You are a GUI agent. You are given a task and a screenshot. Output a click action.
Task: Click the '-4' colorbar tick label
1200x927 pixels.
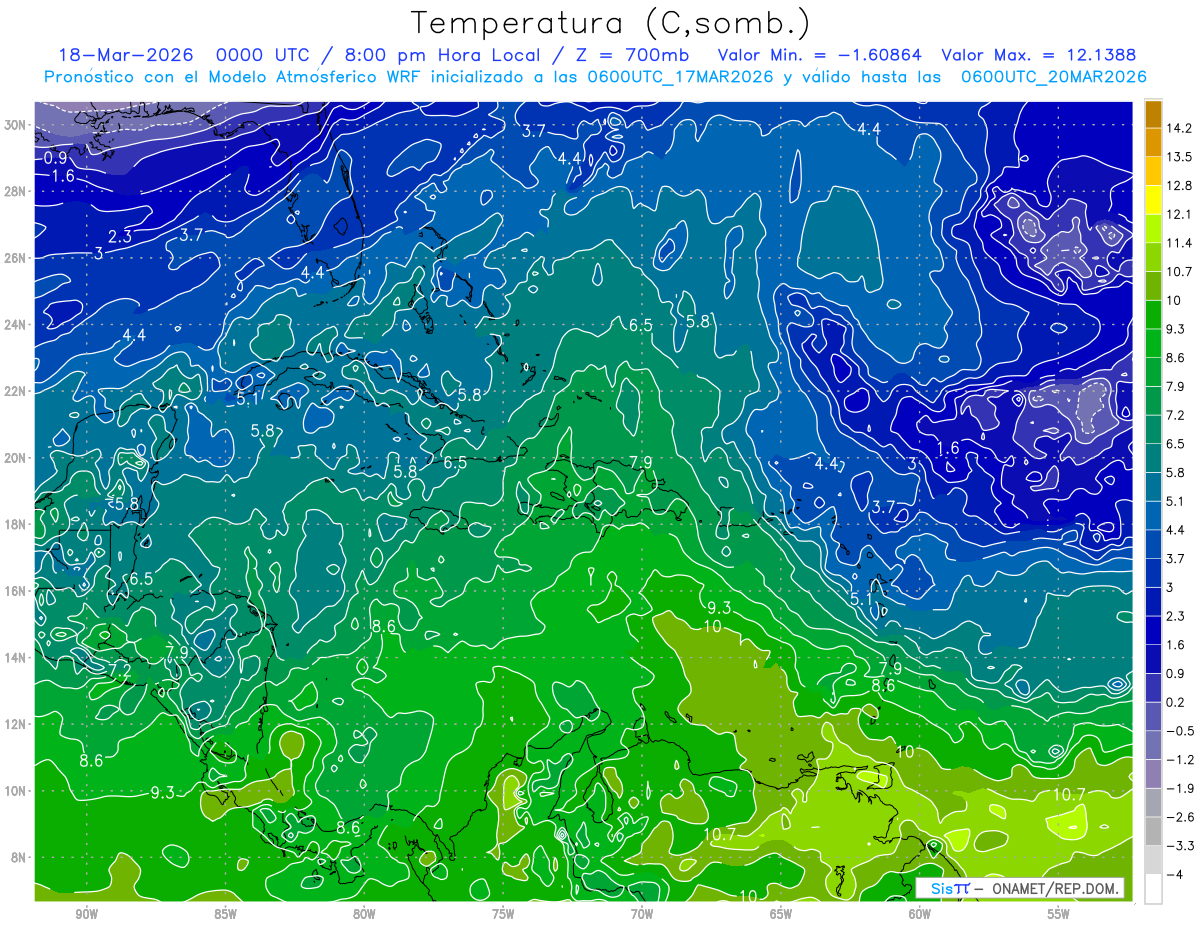(x=1175, y=875)
